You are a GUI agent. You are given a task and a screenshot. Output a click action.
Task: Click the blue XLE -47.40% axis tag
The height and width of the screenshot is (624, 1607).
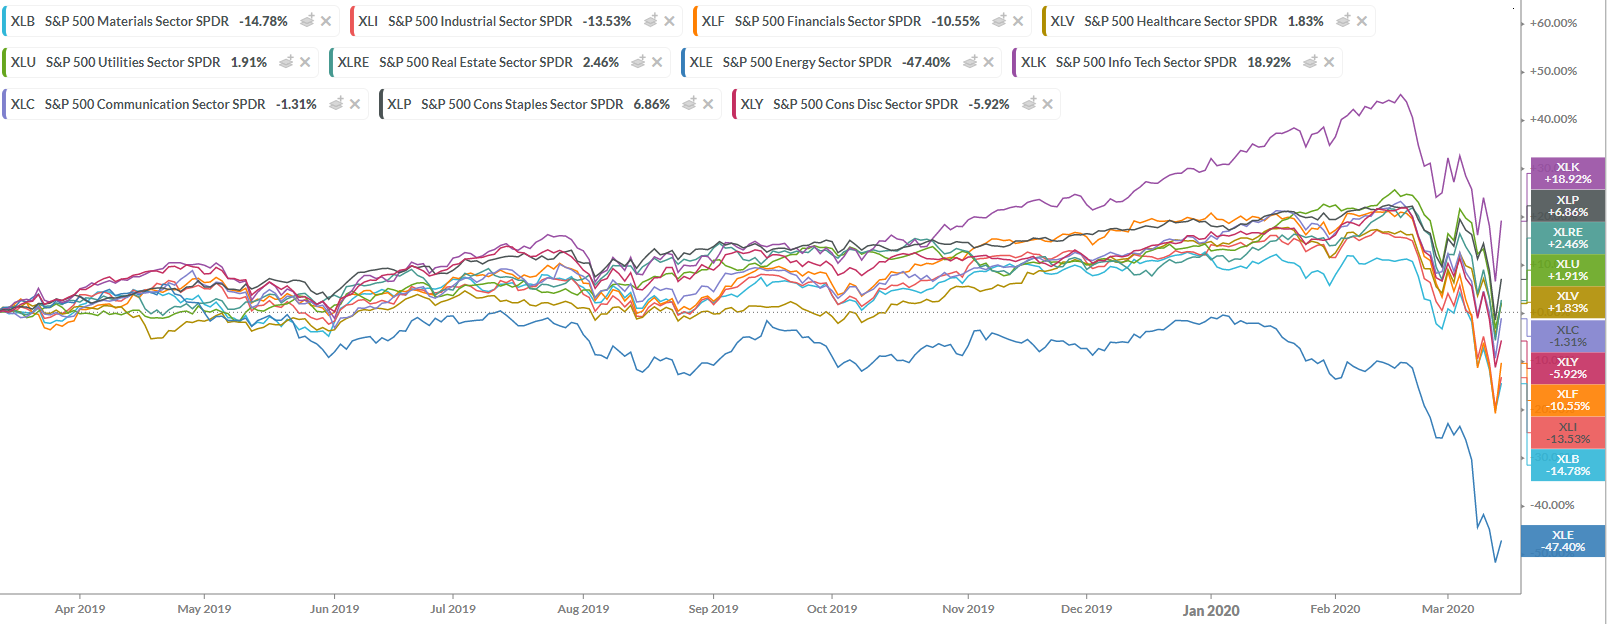coord(1562,541)
